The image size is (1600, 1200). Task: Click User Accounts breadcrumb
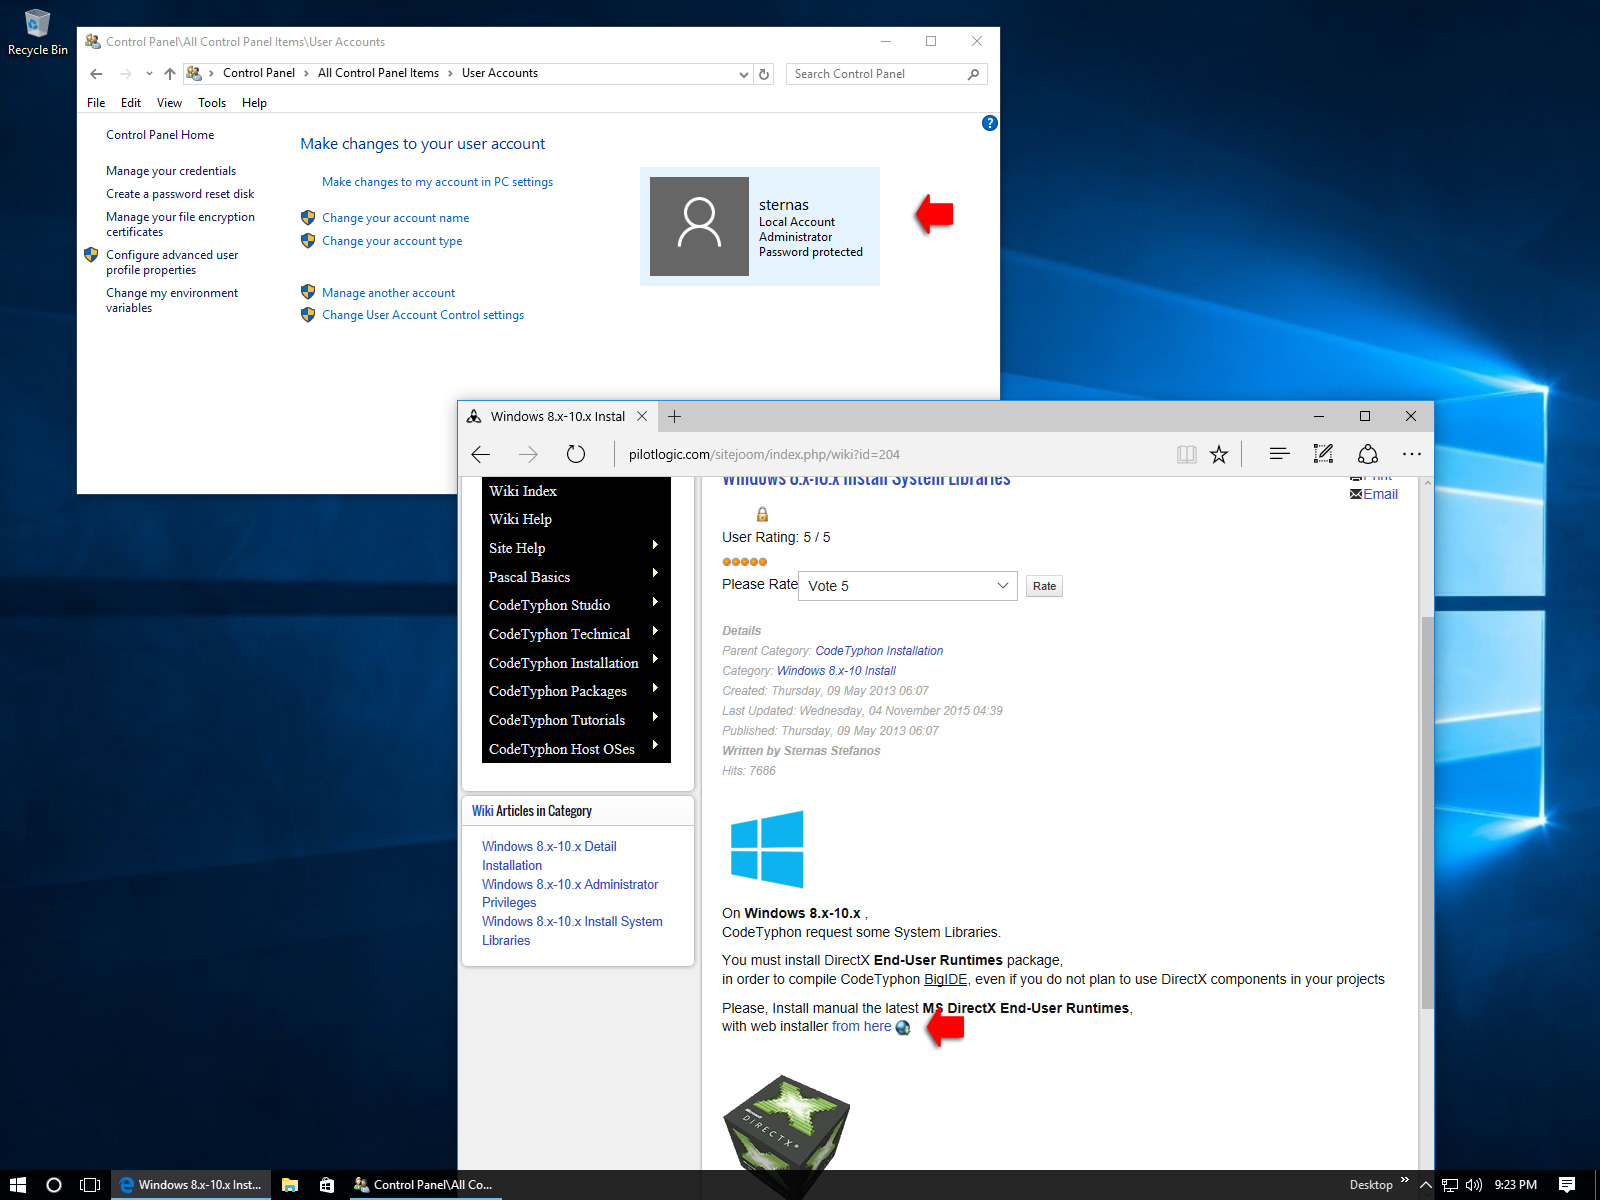pyautogui.click(x=500, y=73)
